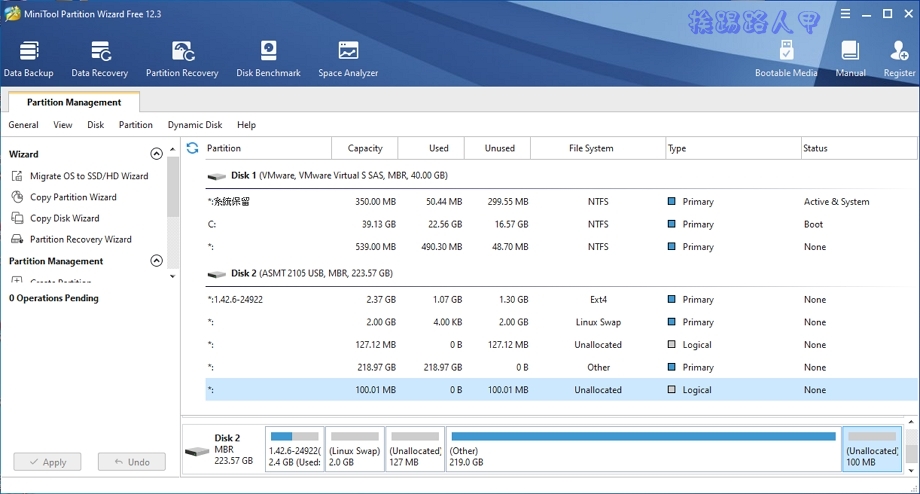Screen dimensions: 920x494
Task: Select the 539.00 MB NTFS partition
Action: pos(561,247)
